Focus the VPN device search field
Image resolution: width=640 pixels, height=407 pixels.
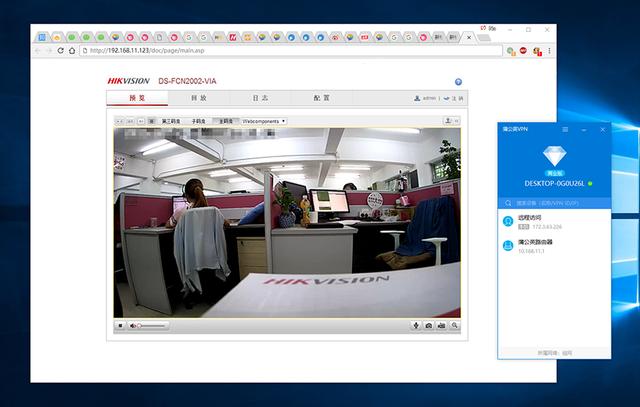click(554, 203)
